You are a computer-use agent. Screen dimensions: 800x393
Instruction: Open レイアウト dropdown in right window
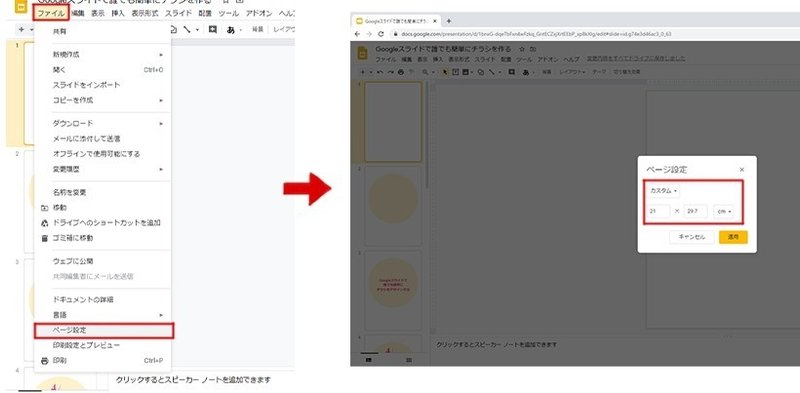(573, 72)
